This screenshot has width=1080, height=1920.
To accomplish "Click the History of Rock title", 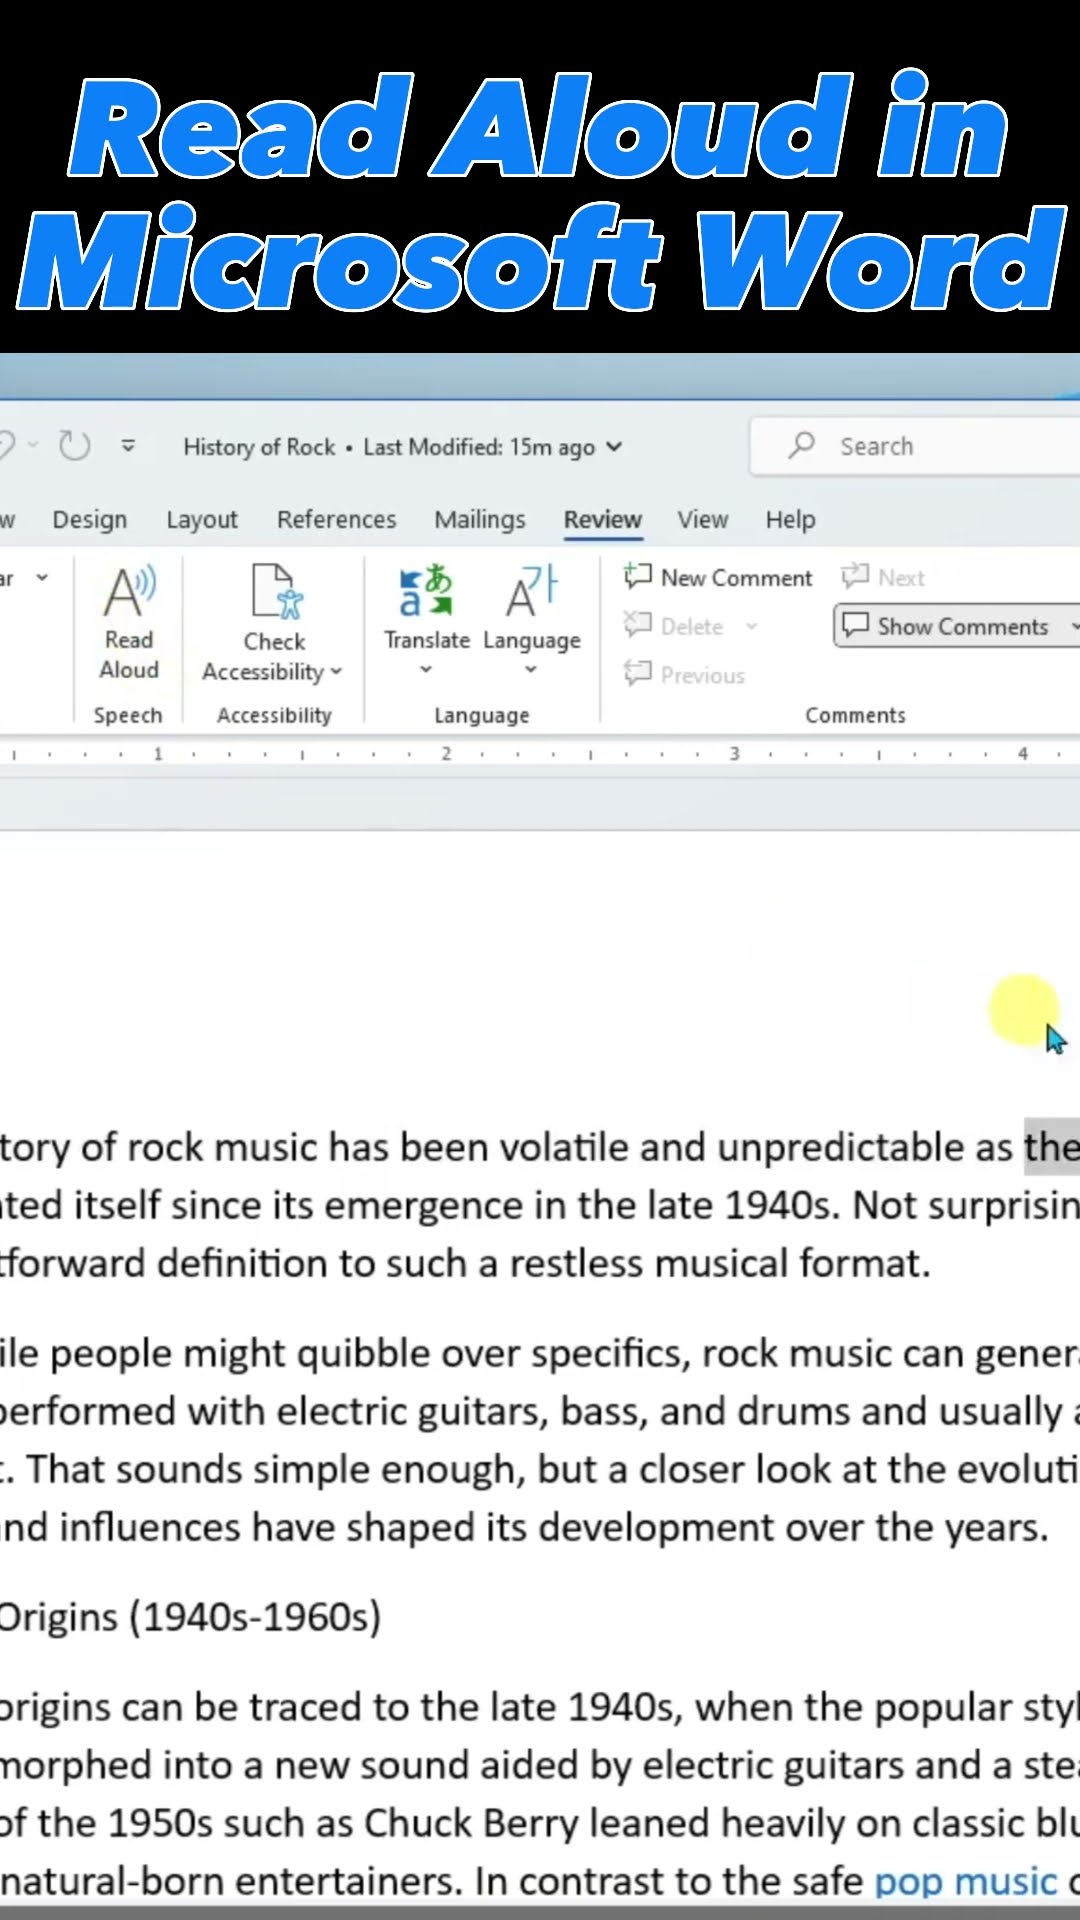I will (x=259, y=447).
